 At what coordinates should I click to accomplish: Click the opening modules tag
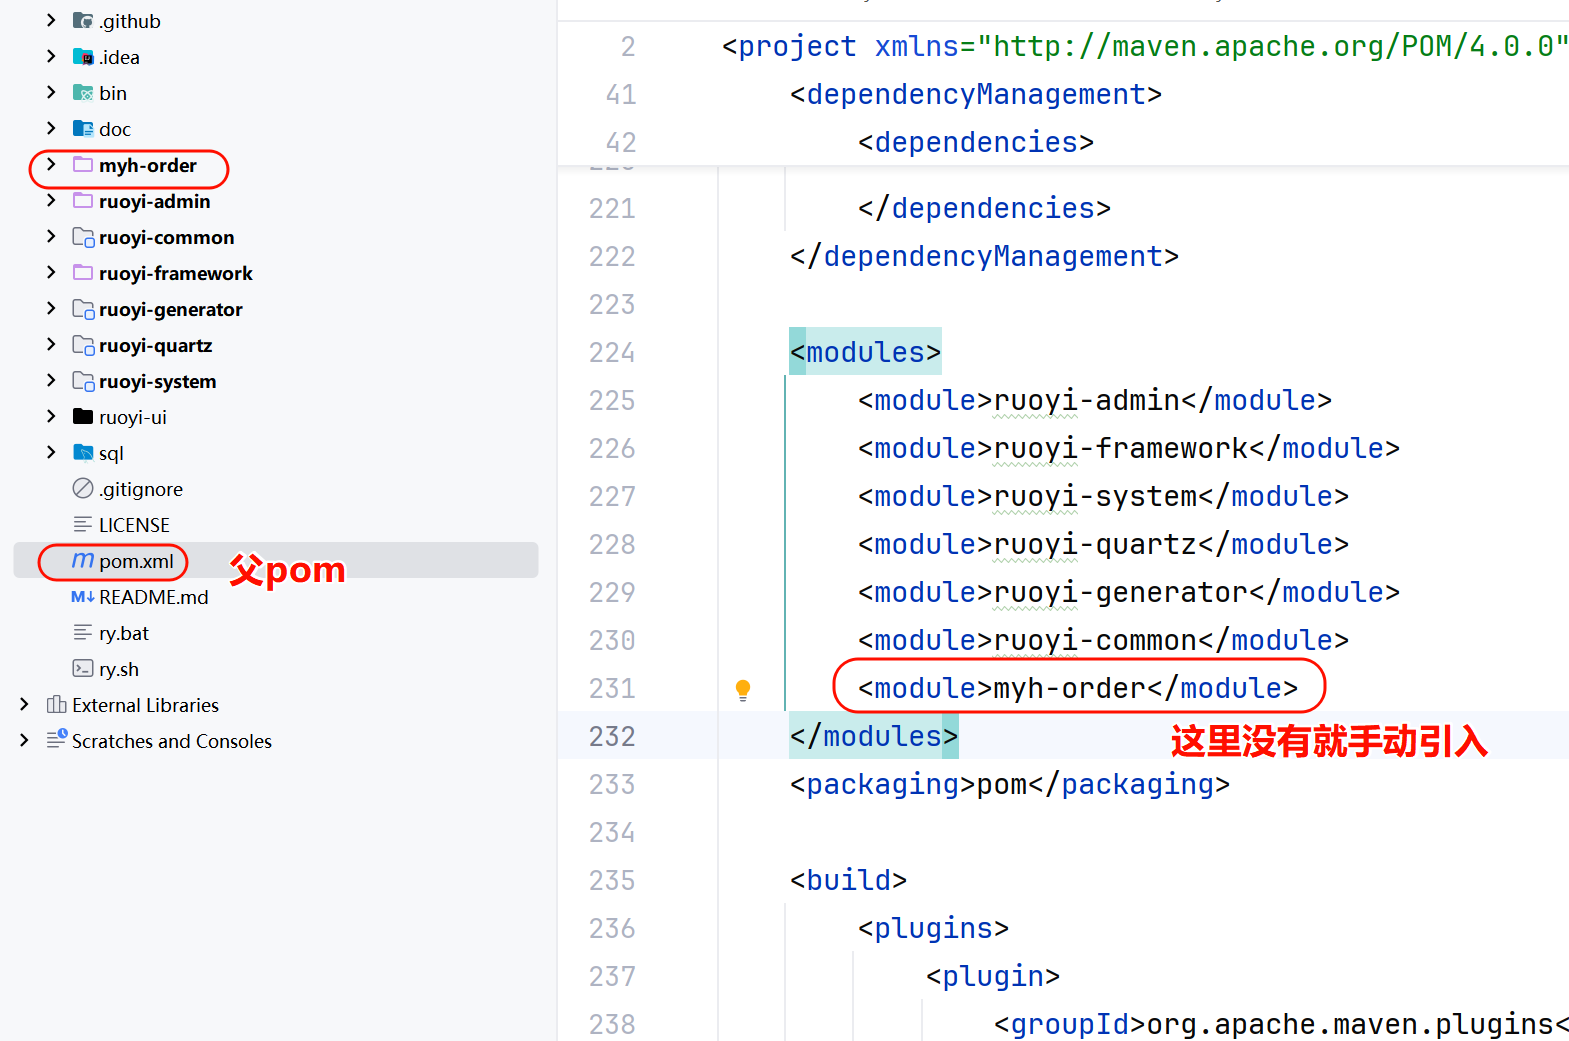(865, 352)
